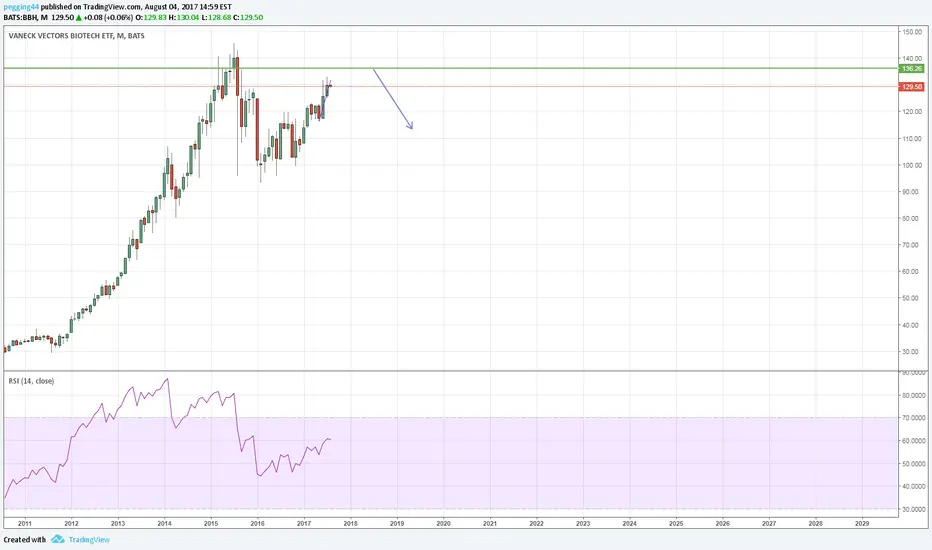Click the TradingView logo icon in footer
This screenshot has width=932, height=550.
(58, 539)
